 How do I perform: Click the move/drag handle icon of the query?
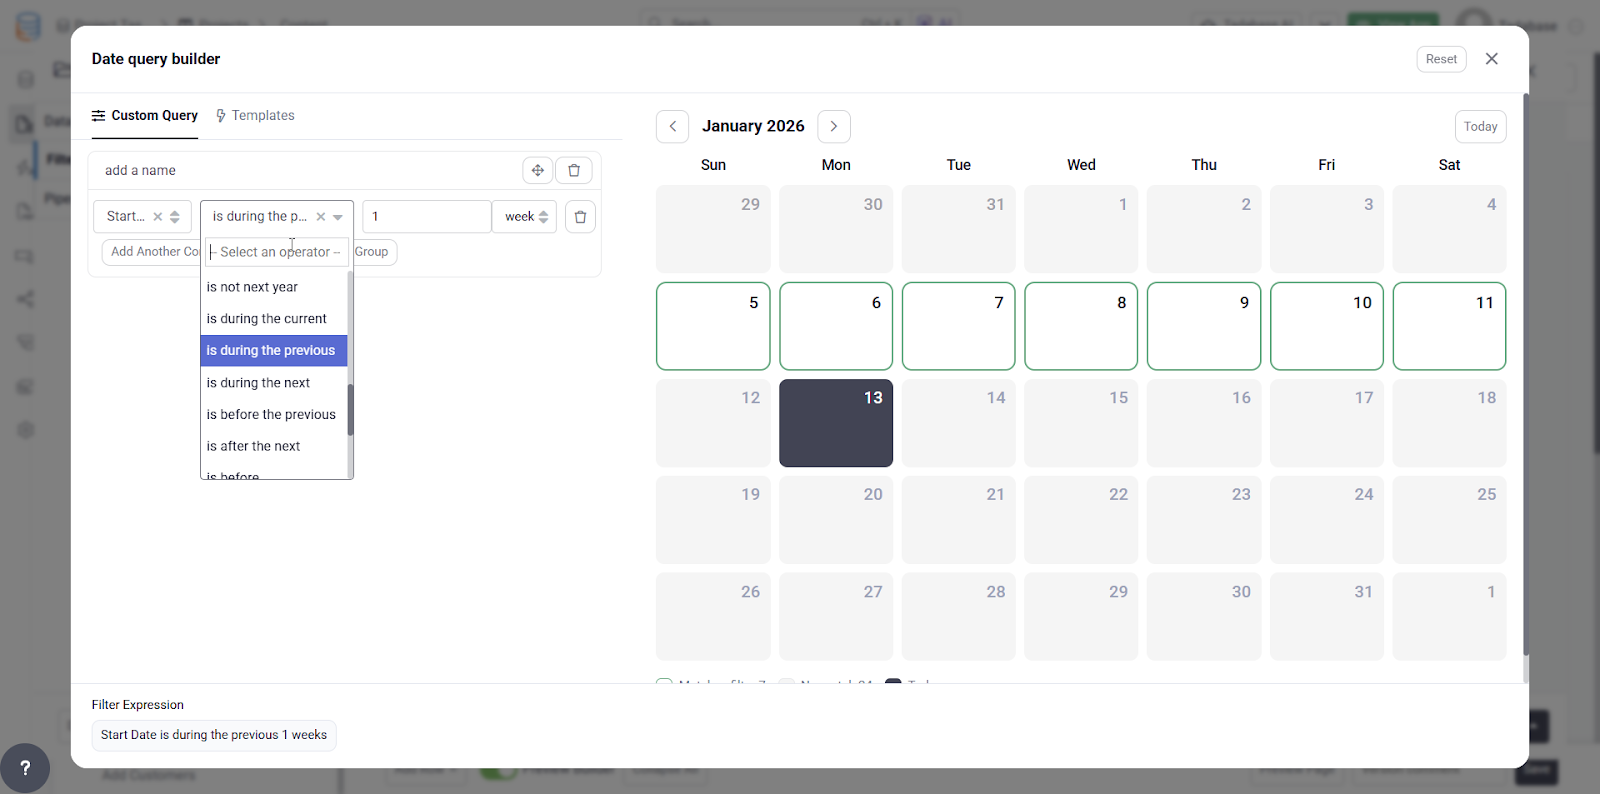(538, 170)
